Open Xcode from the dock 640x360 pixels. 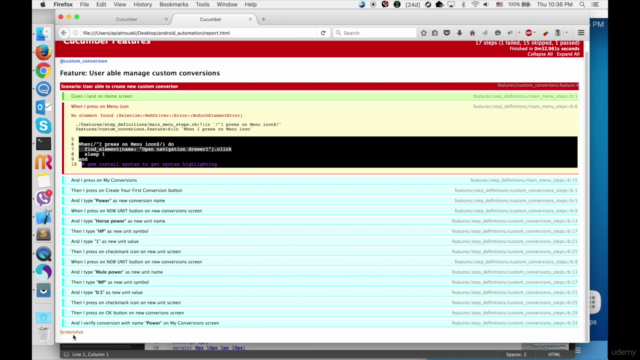click(x=43, y=217)
